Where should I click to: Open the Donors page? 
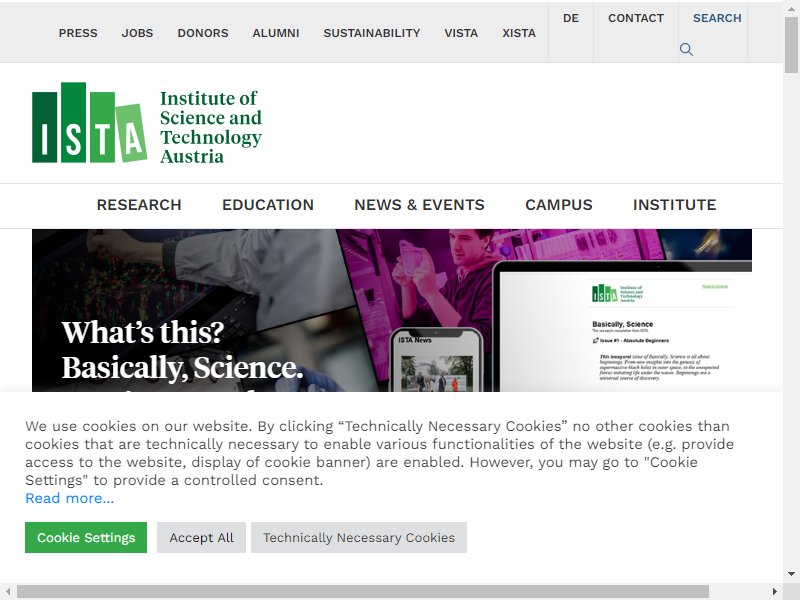pyautogui.click(x=203, y=33)
